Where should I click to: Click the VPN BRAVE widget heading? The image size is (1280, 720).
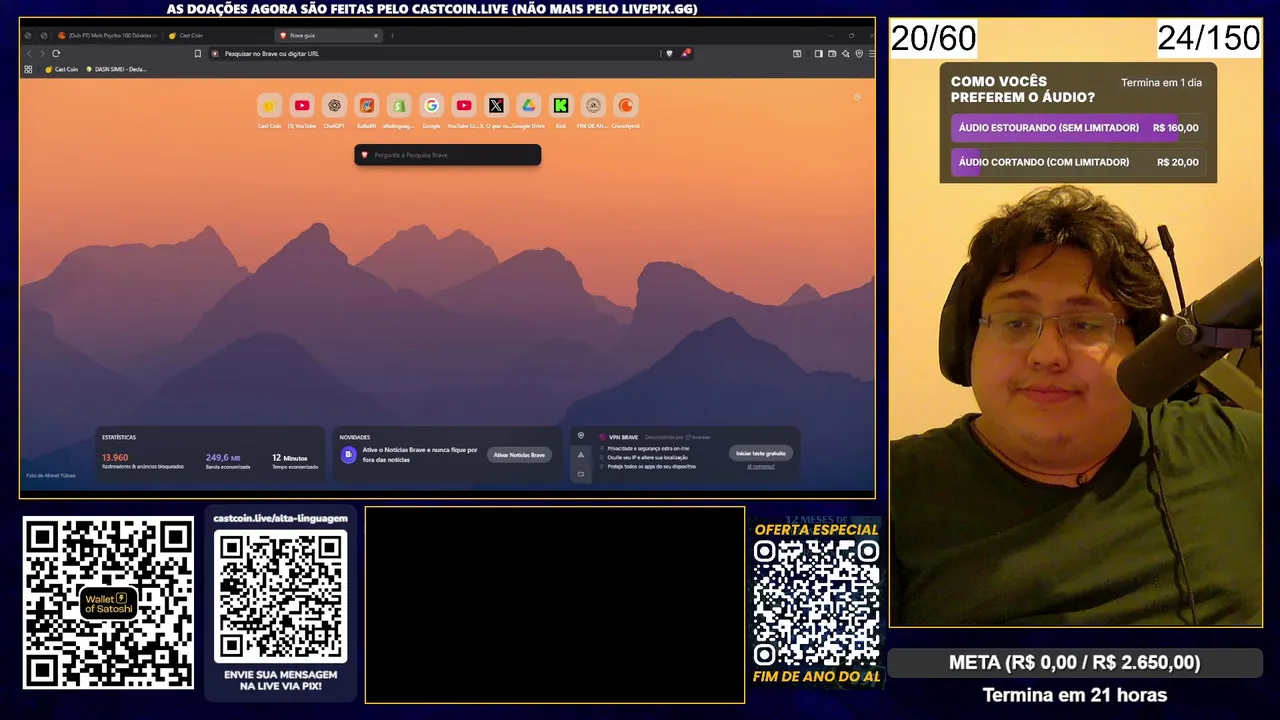(623, 437)
